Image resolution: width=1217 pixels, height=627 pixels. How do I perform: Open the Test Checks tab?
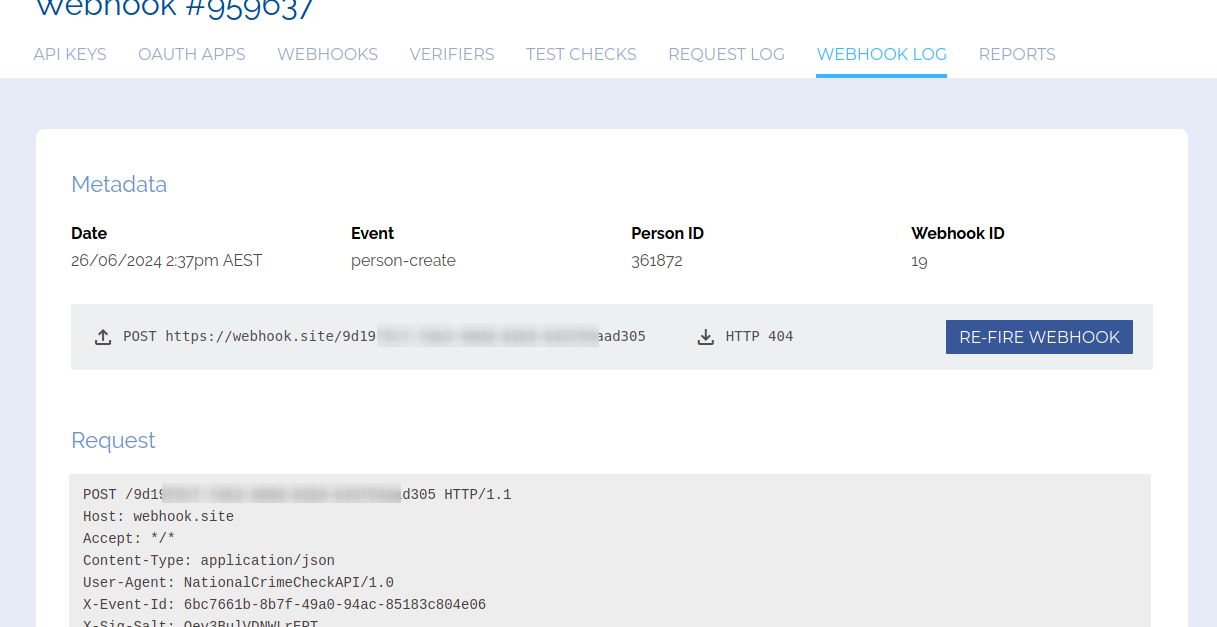[581, 54]
